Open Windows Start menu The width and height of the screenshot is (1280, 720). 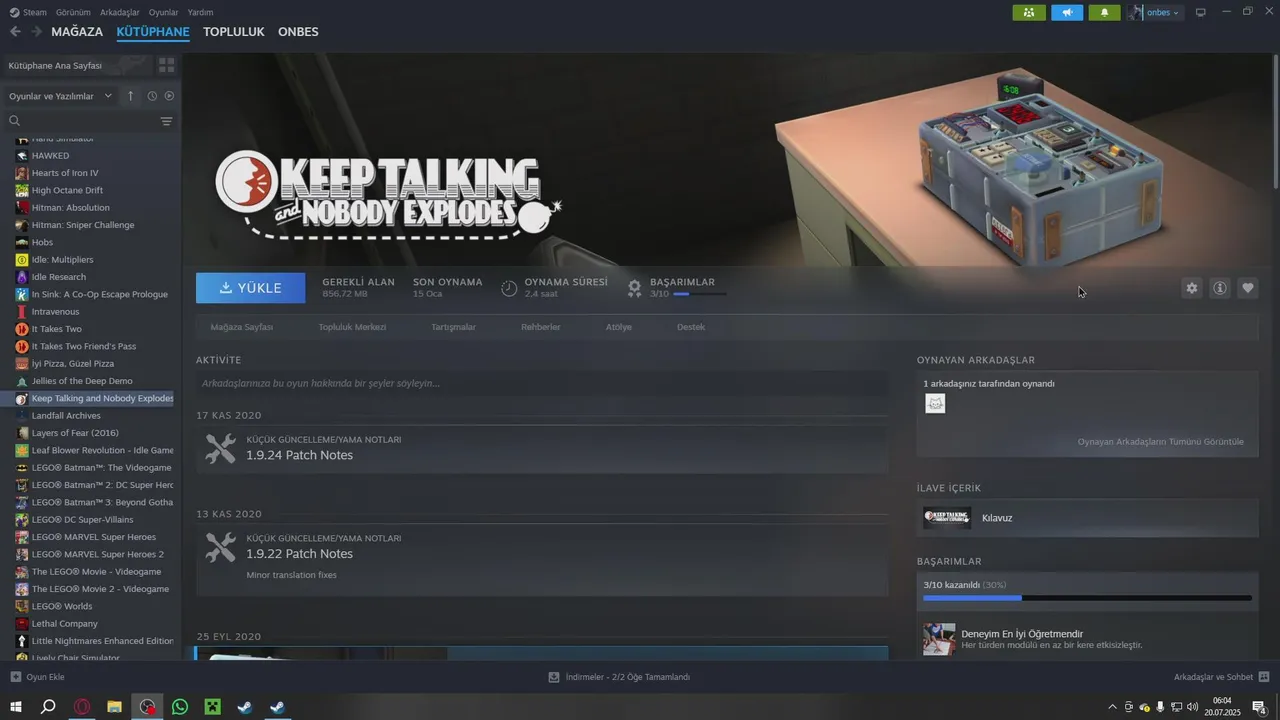point(15,707)
